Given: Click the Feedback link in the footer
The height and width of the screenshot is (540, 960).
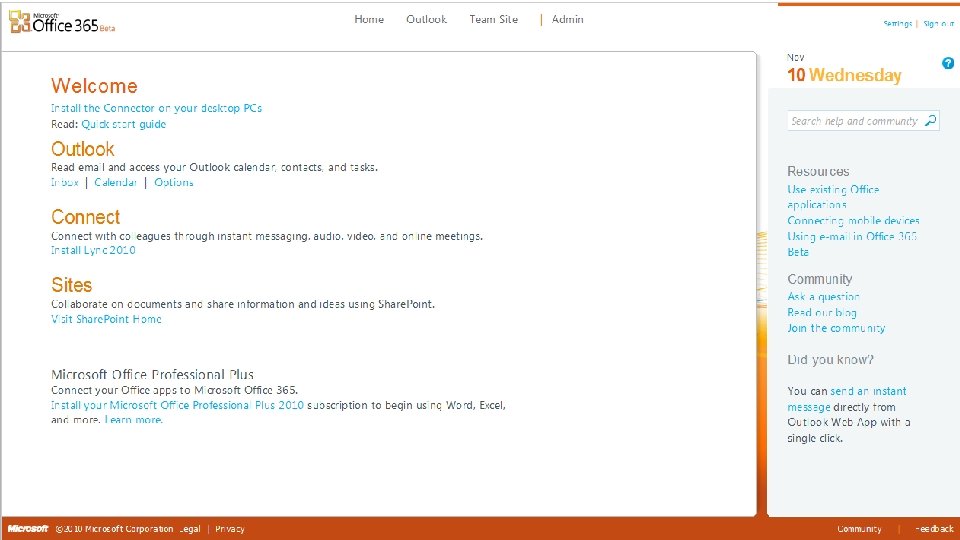Looking at the screenshot, I should pyautogui.click(x=934, y=529).
